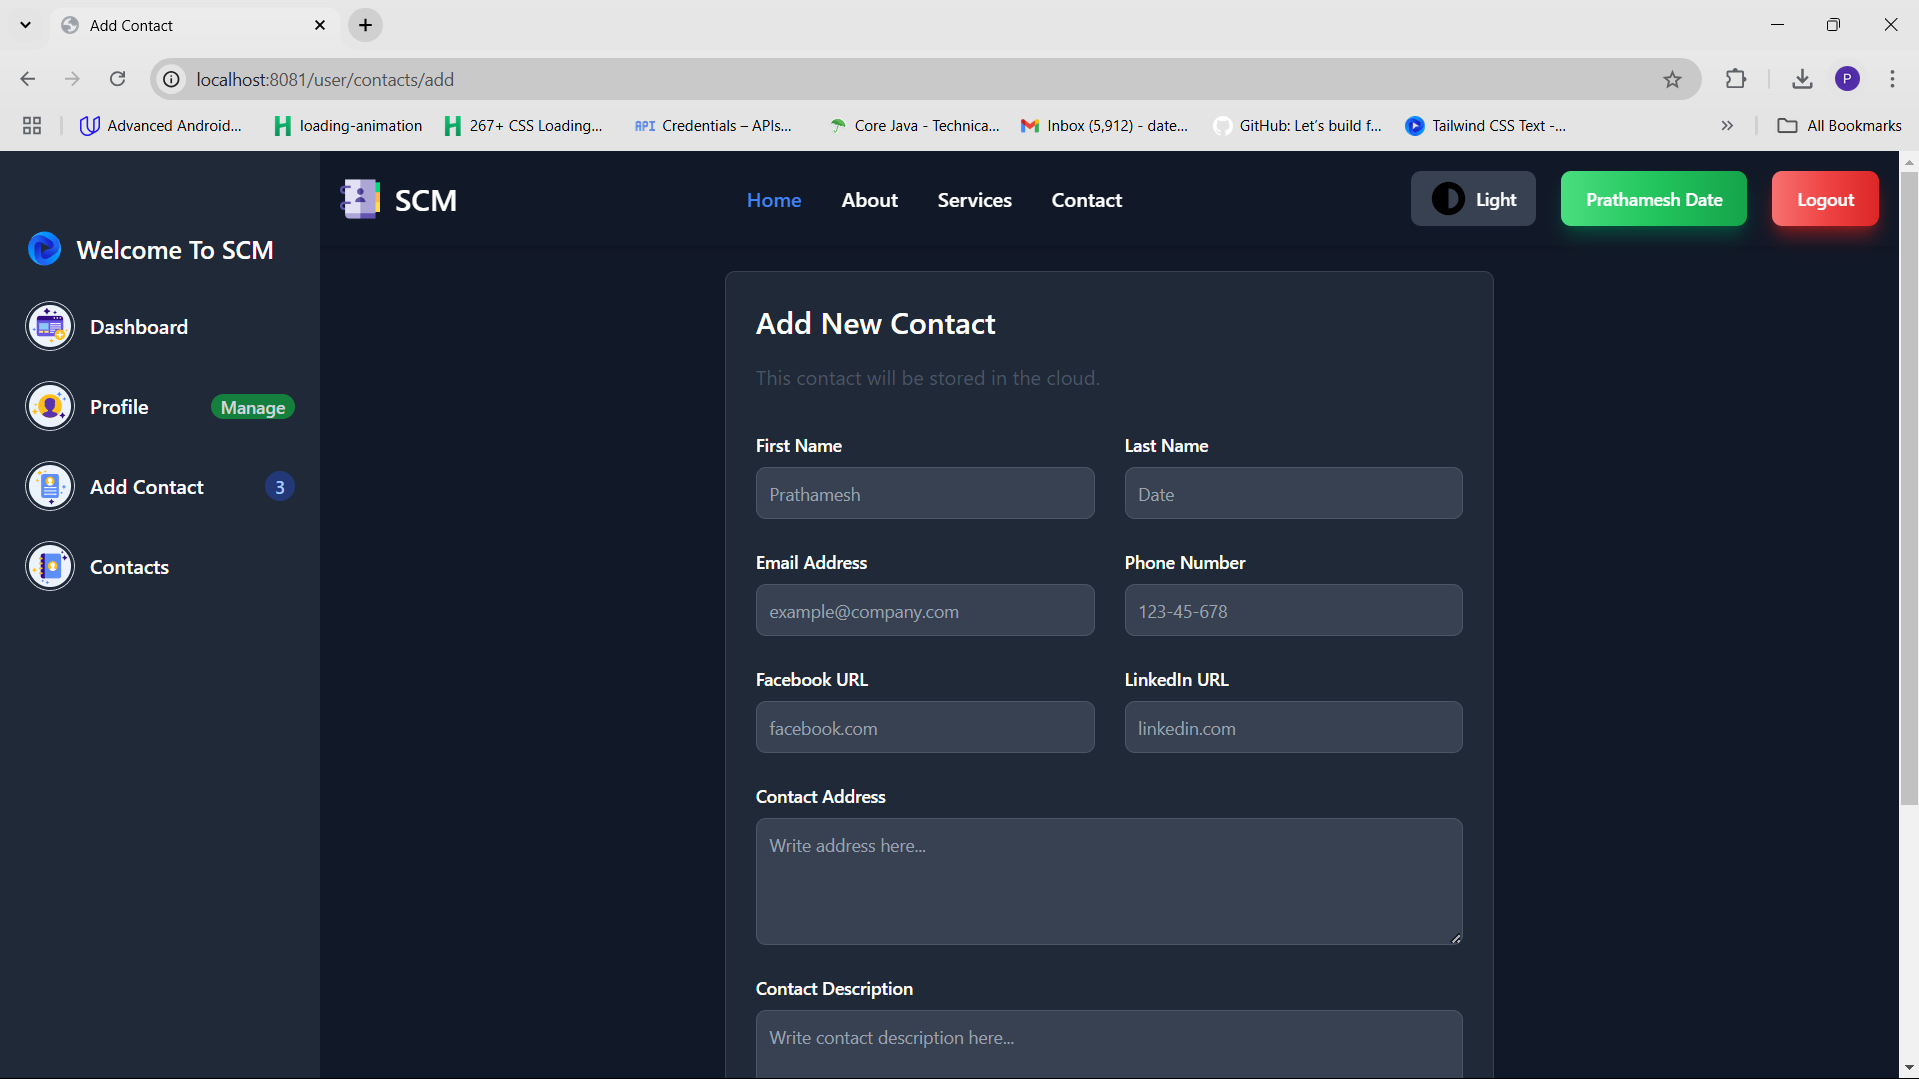The width and height of the screenshot is (1919, 1079).
Task: Click the Profile sidebar icon
Action: pyautogui.click(x=50, y=406)
